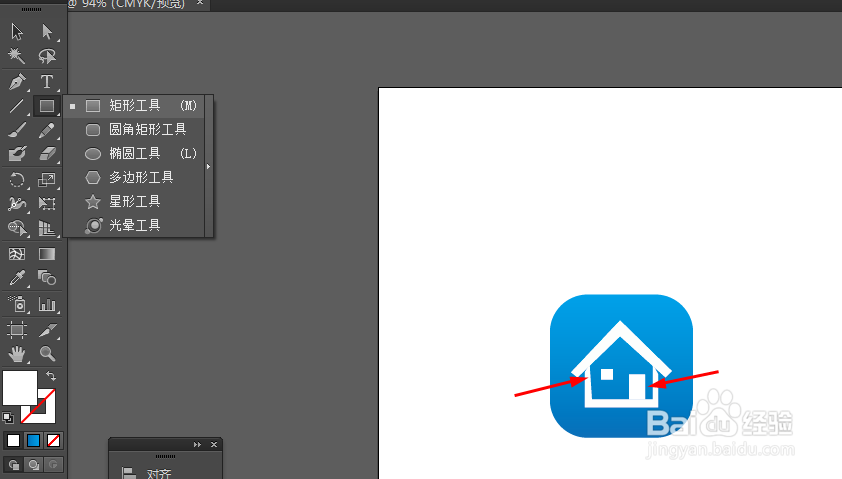
Task: Choose 星形工具 from the flyout menu
Action: click(134, 201)
